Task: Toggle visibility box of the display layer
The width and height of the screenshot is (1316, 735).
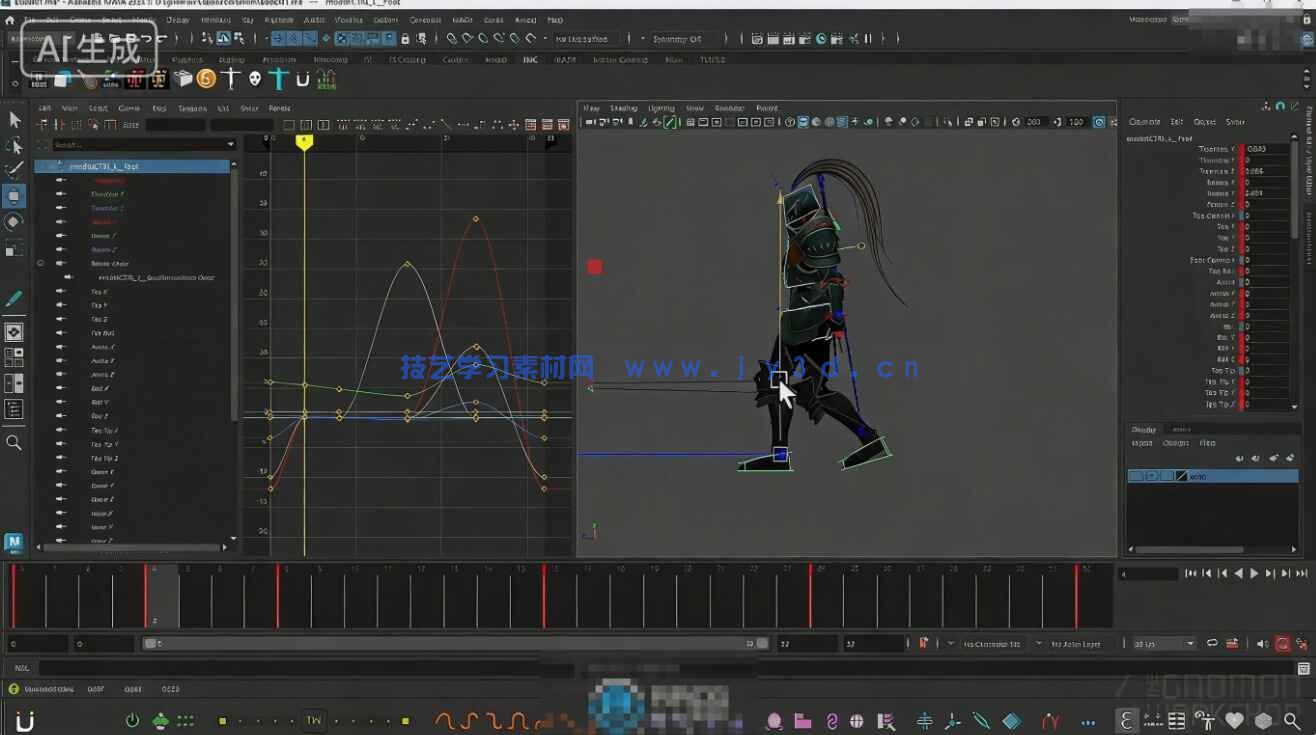Action: pos(1136,476)
